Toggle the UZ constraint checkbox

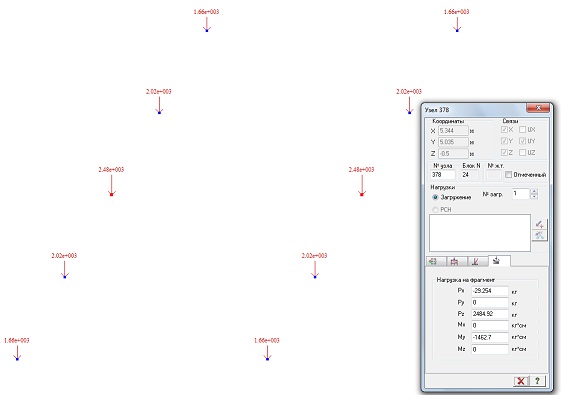pos(522,152)
